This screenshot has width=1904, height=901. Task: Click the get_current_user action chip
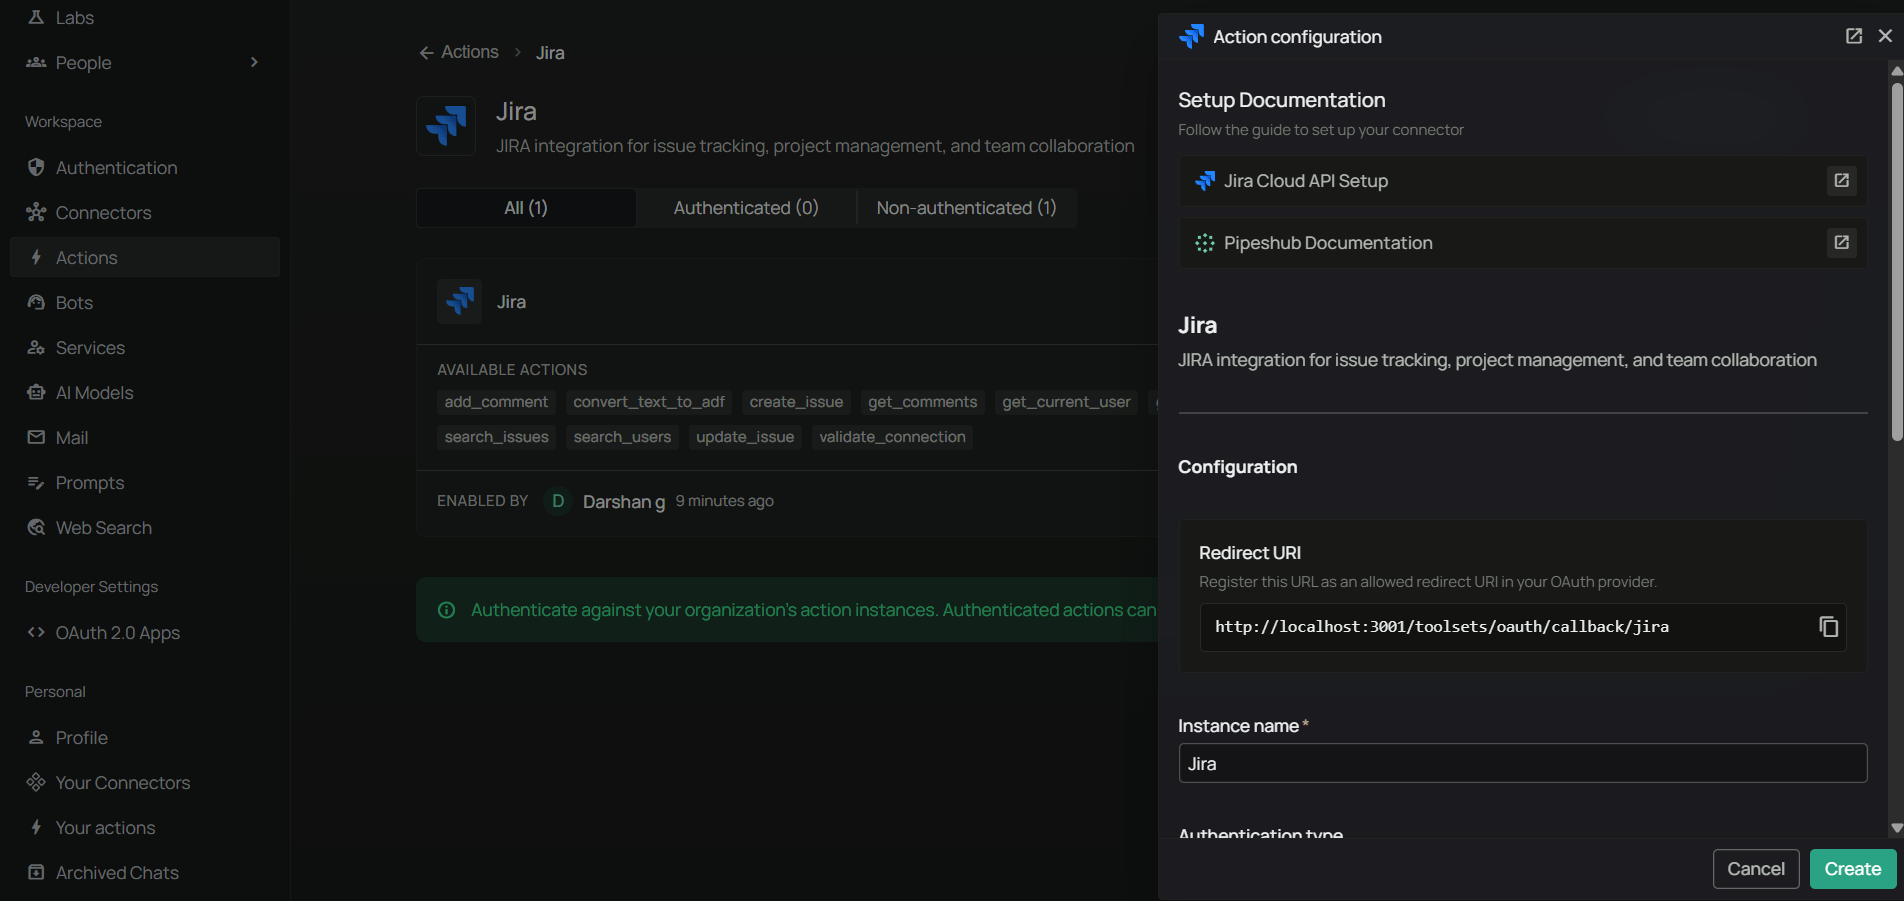tap(1066, 402)
